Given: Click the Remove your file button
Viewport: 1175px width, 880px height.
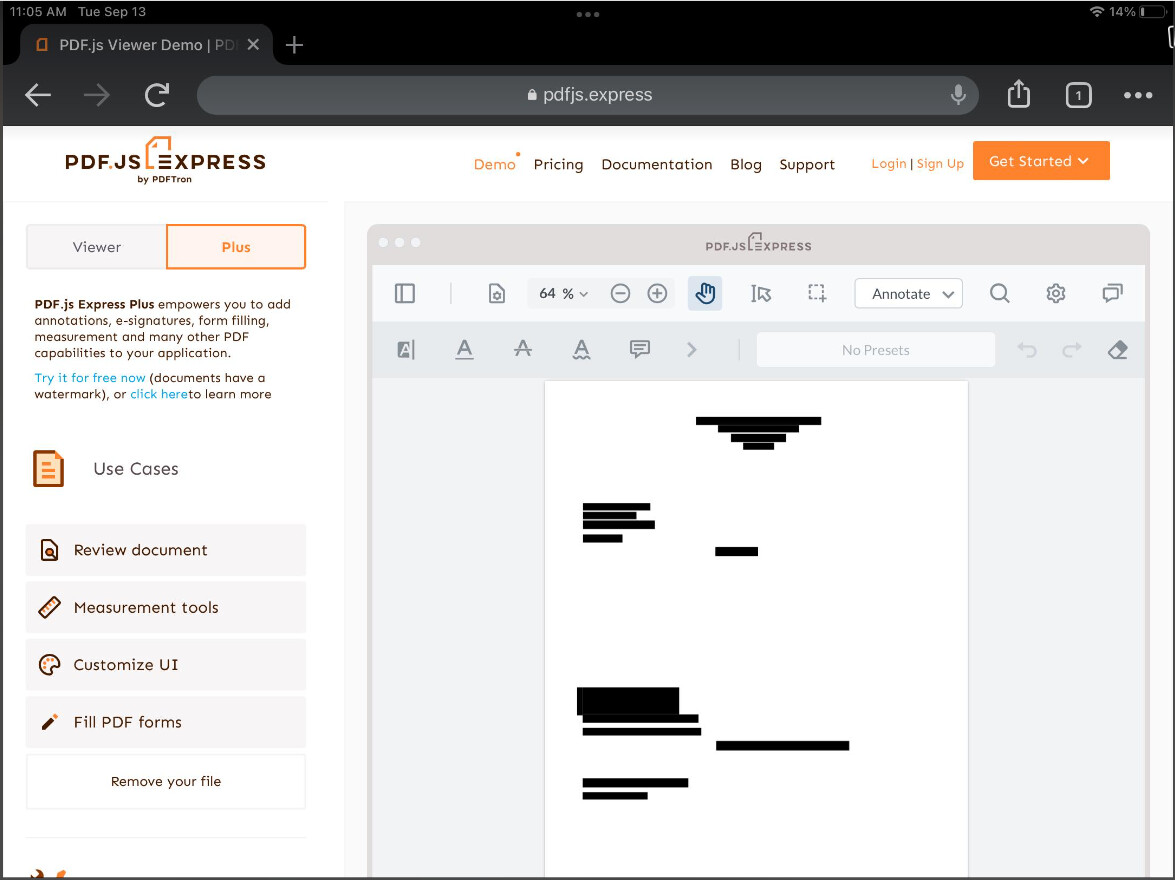Looking at the screenshot, I should (166, 781).
